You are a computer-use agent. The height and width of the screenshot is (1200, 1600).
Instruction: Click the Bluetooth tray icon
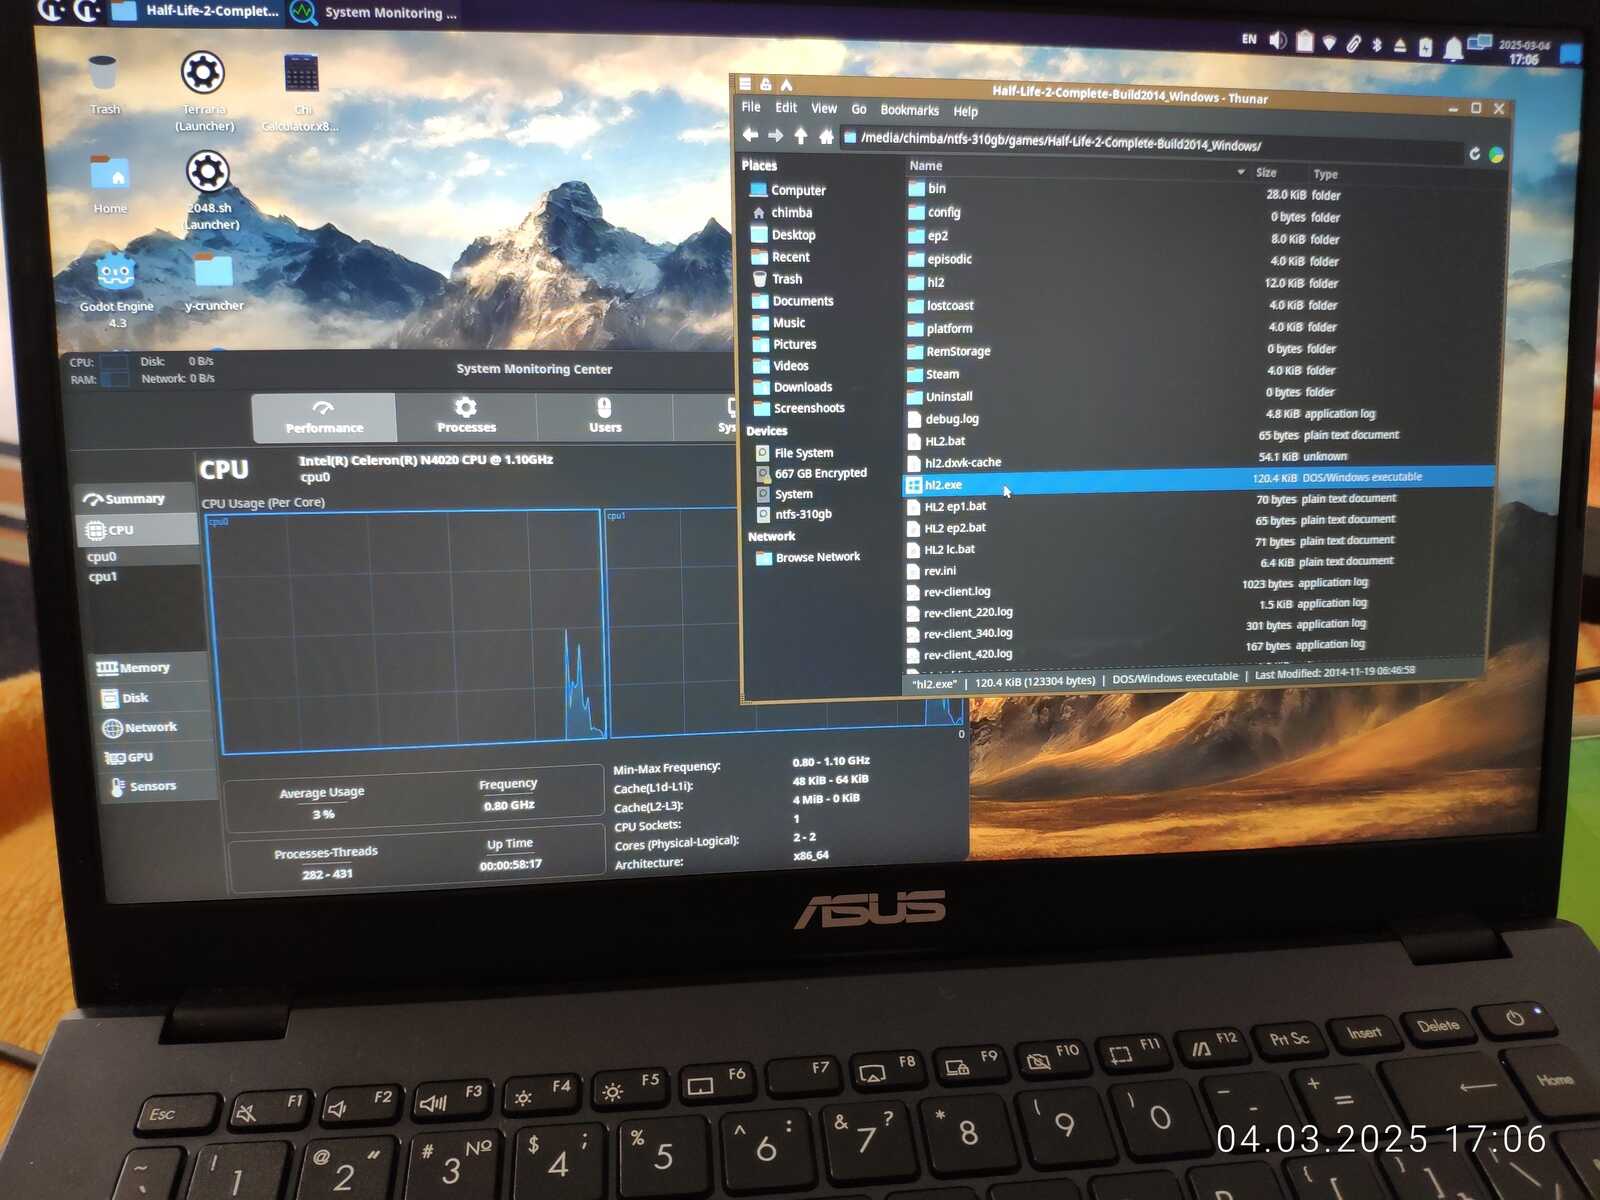point(1376,44)
